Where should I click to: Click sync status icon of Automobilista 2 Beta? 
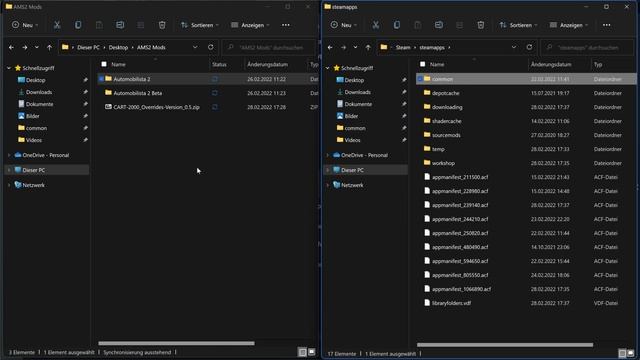click(215, 93)
